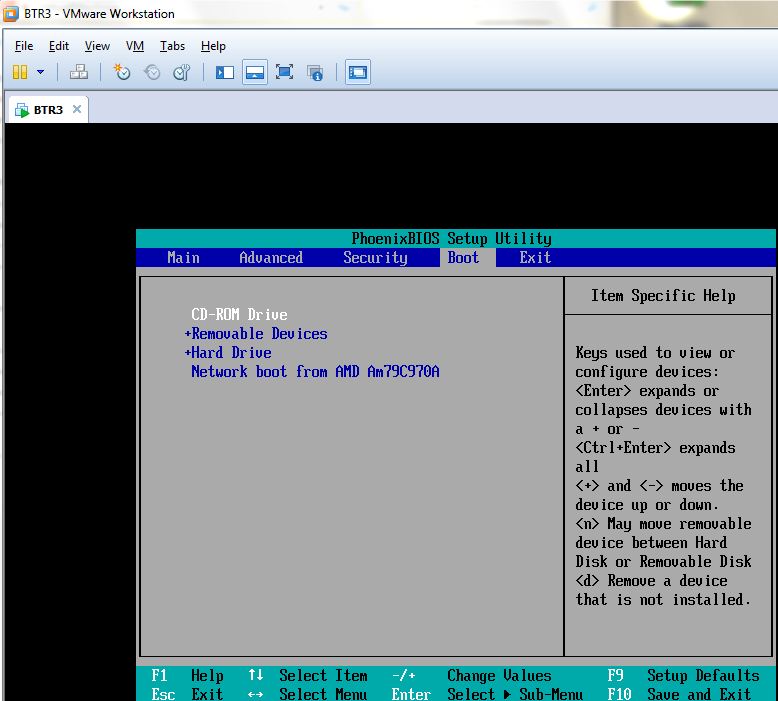Pause the virtual machine using the yellow pause icon

pyautogui.click(x=20, y=72)
